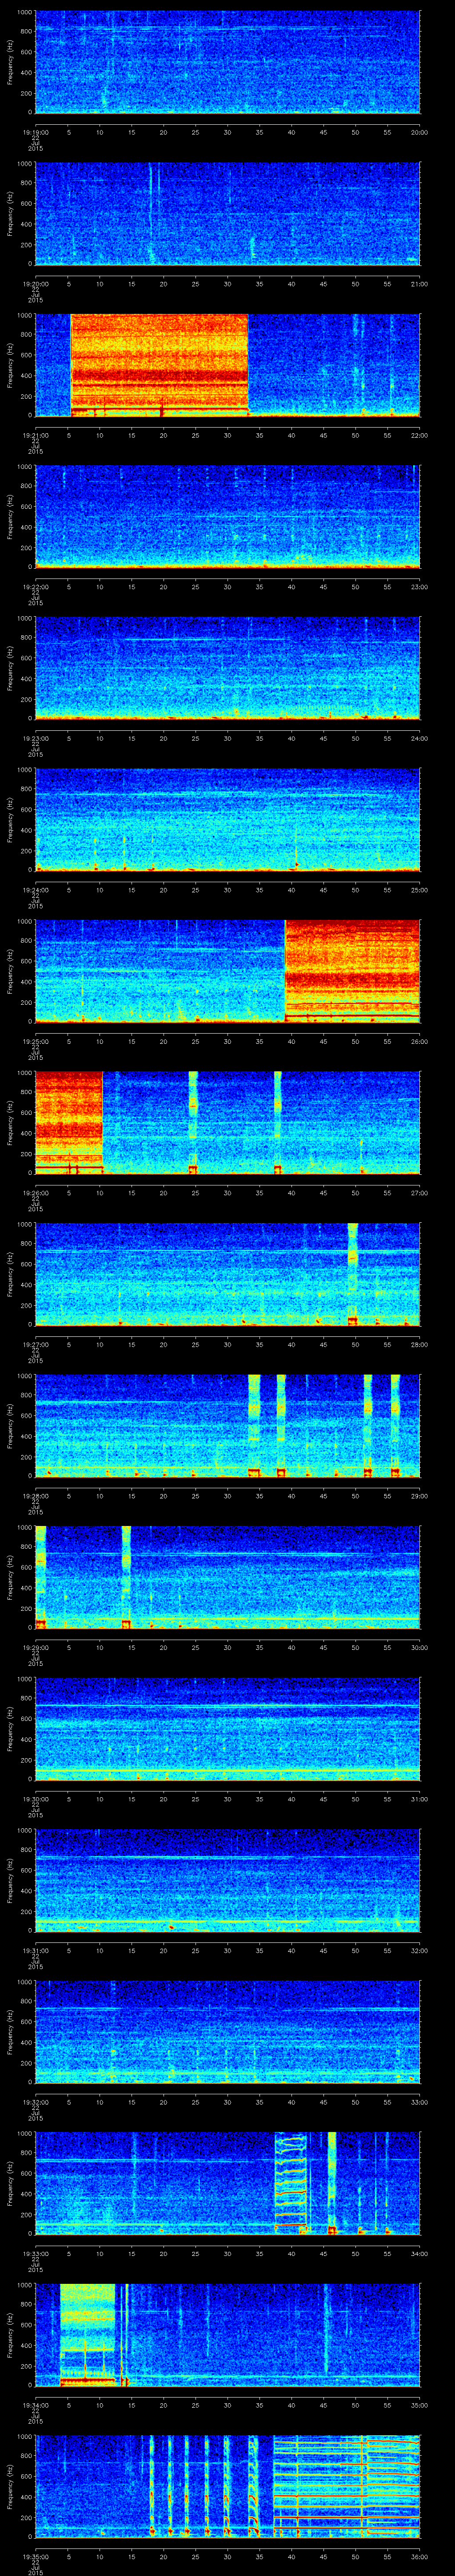This screenshot has width=455, height=2576.
Task: Click Frequency (Hz) axis label of 19:35:00 panel
Action: (10, 2487)
